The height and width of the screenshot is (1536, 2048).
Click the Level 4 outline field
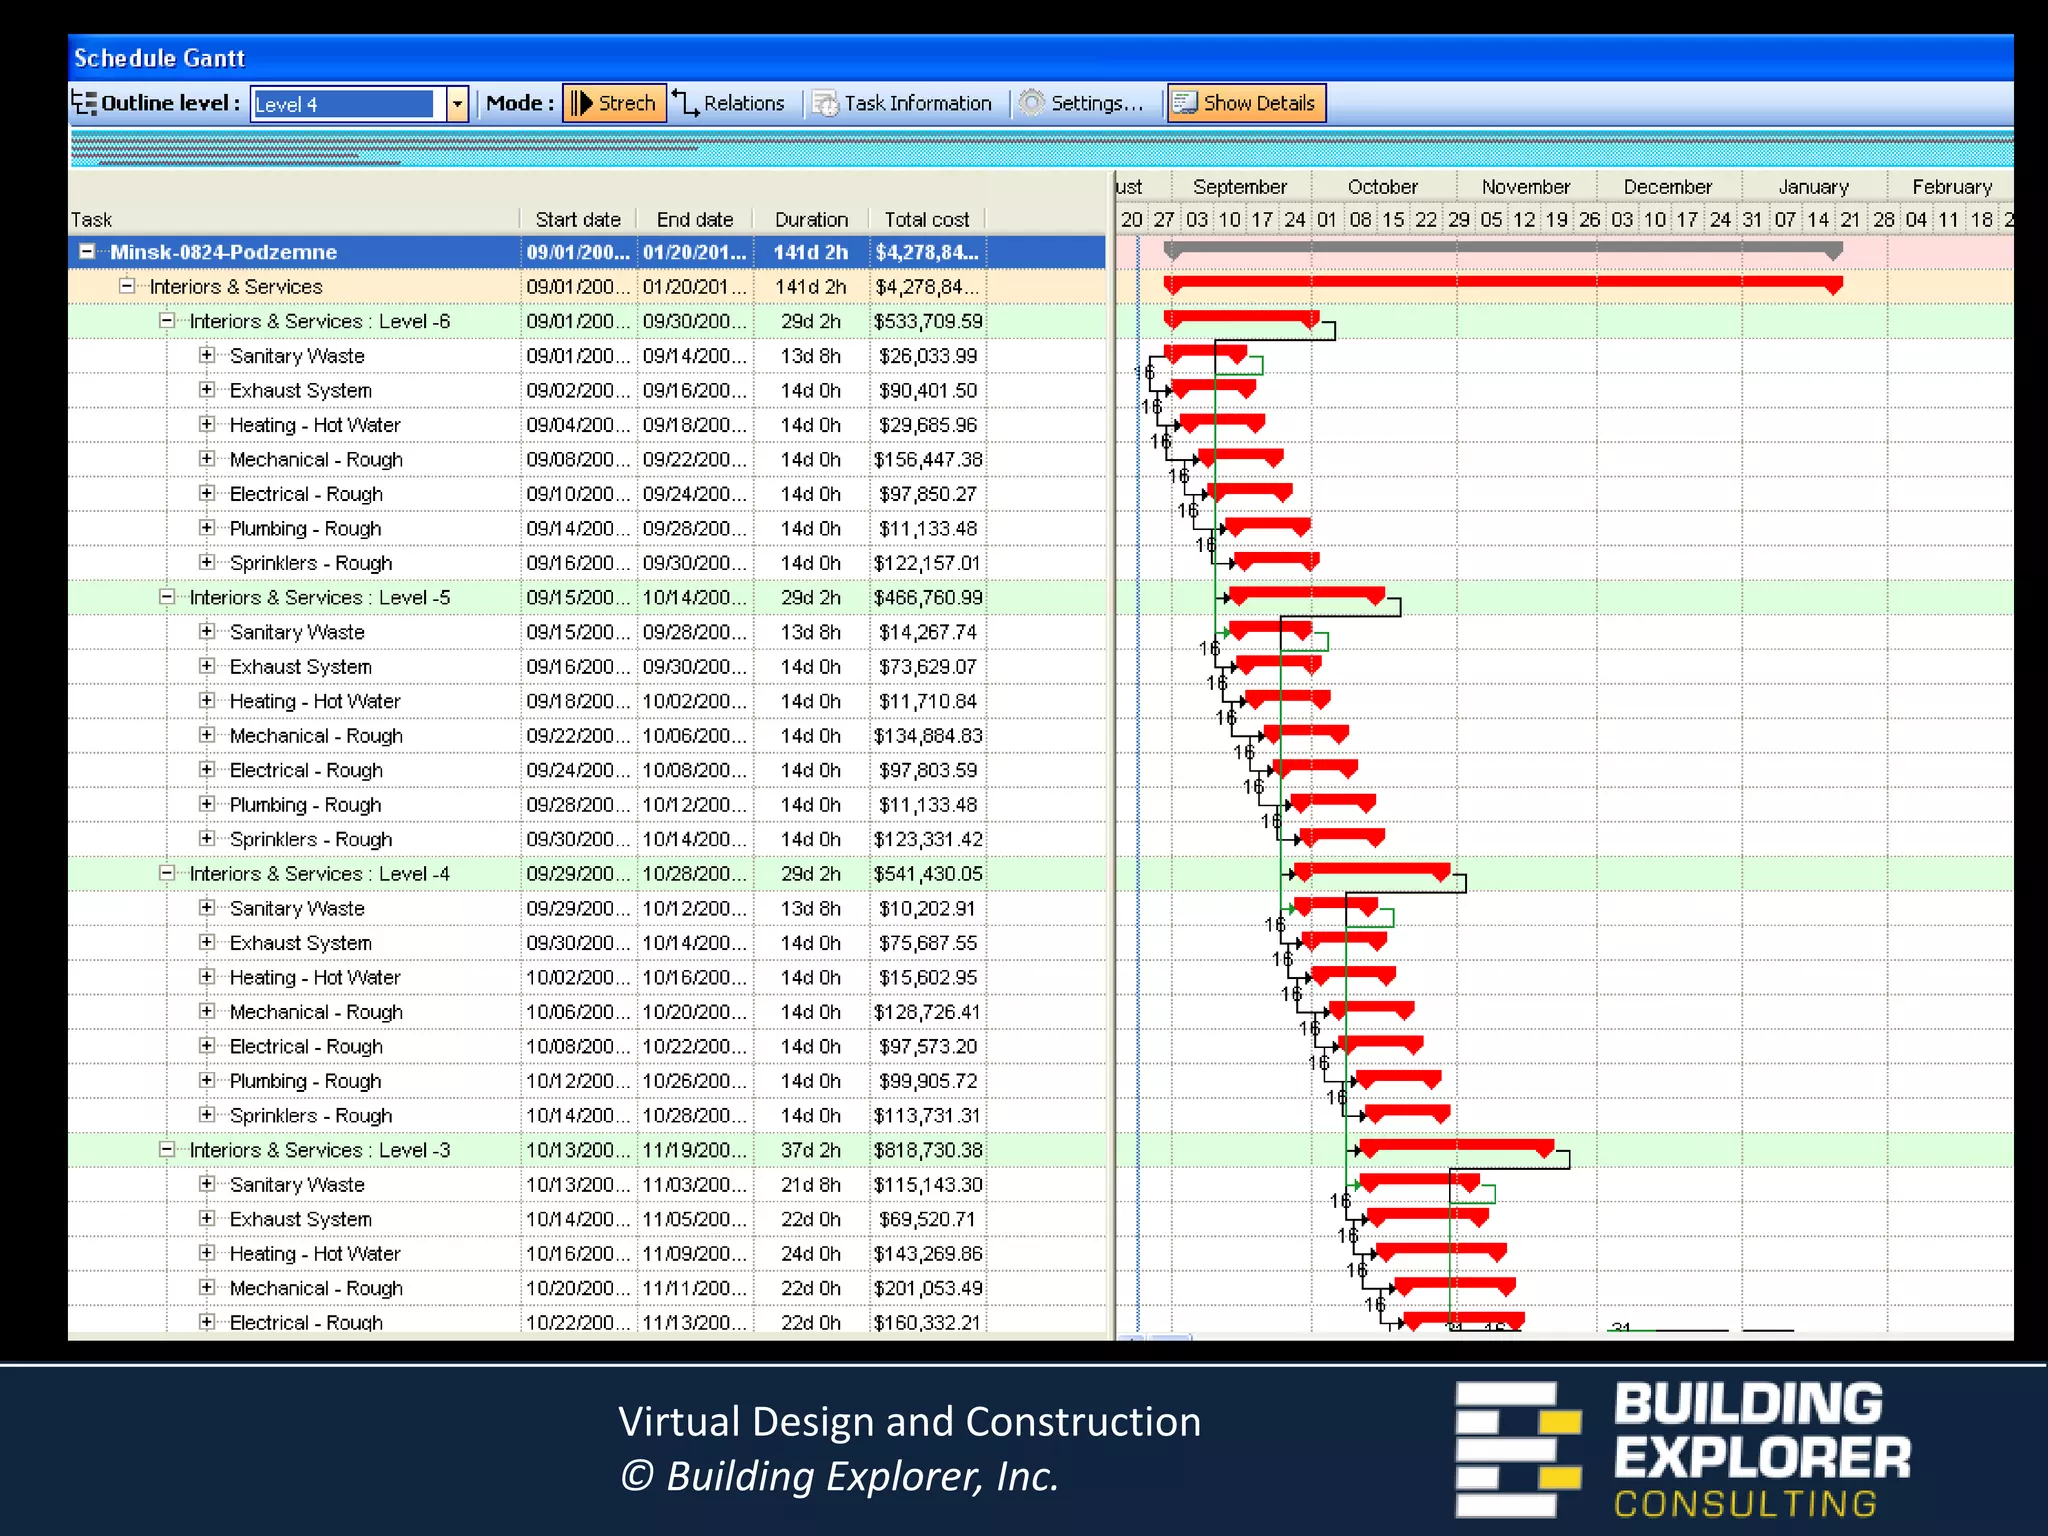(x=346, y=104)
